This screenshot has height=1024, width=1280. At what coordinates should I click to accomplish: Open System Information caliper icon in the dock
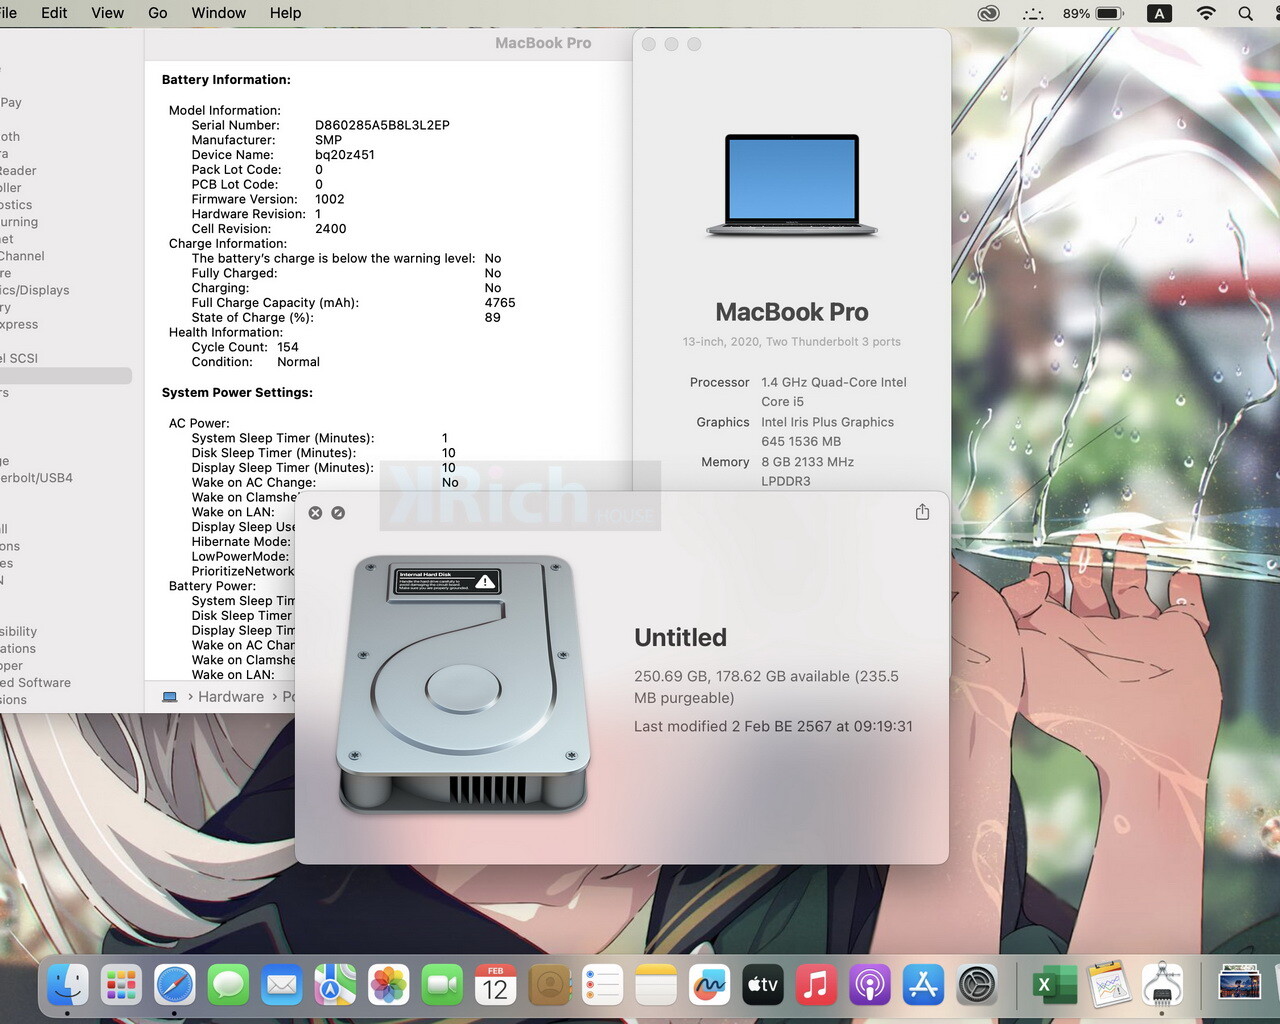1162,985
